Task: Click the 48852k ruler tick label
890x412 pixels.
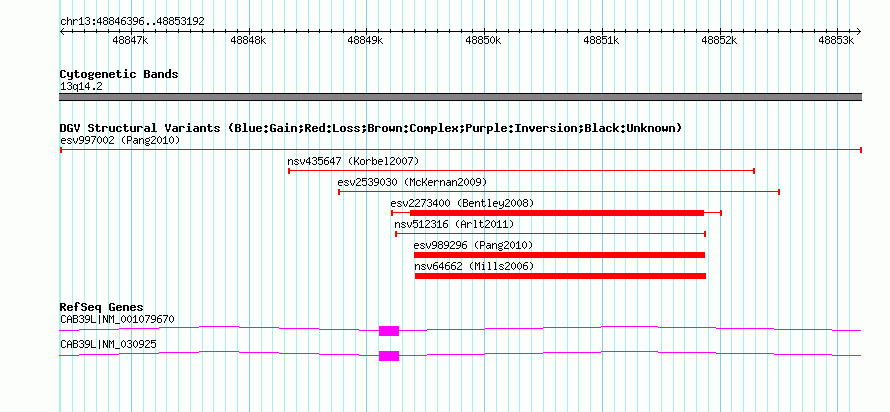Action: coord(720,40)
